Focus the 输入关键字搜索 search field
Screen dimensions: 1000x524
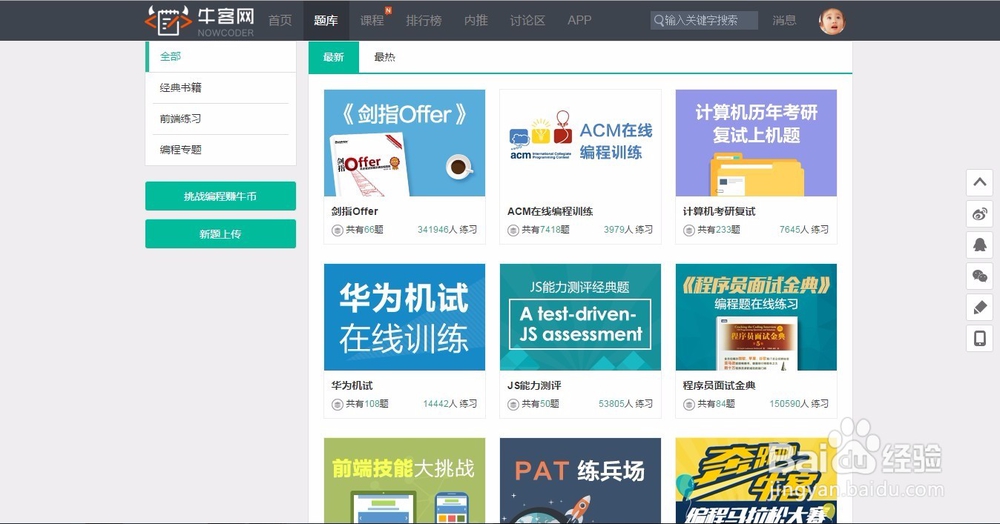(x=704, y=20)
